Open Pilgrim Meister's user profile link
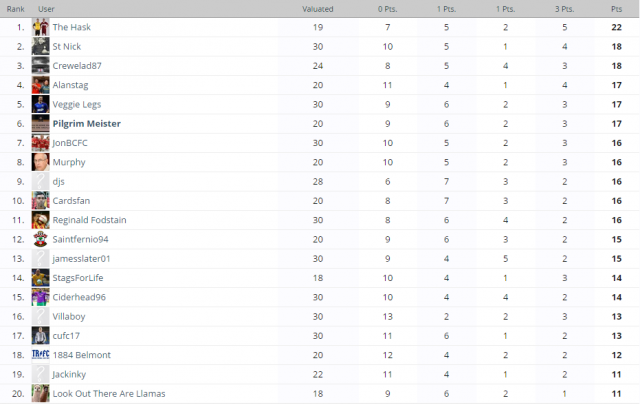Viewport: 640px width, 404px height. [x=87, y=124]
